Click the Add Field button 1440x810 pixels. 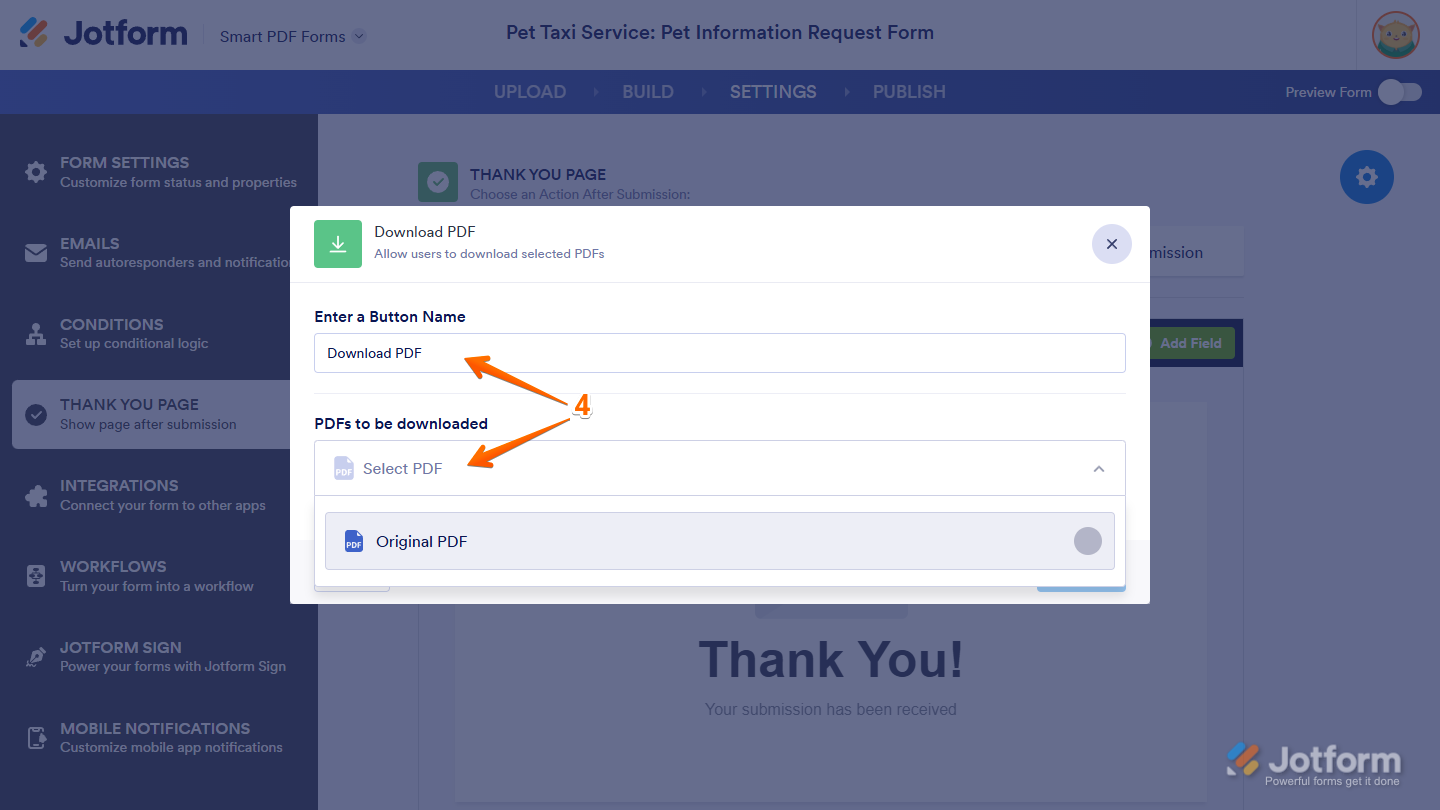tap(1190, 343)
